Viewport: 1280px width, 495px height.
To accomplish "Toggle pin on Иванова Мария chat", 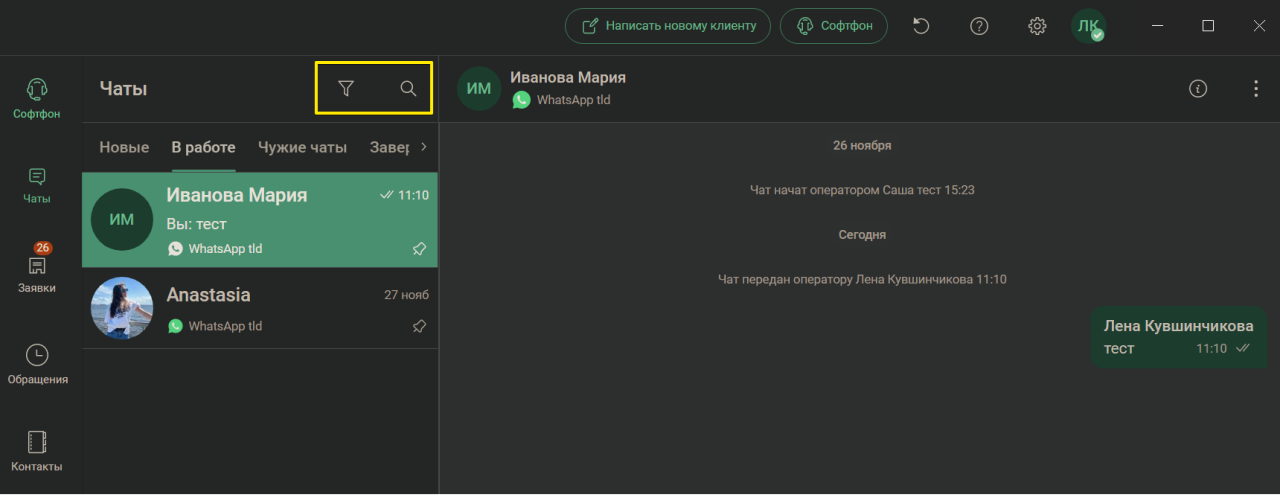I will pos(420,249).
